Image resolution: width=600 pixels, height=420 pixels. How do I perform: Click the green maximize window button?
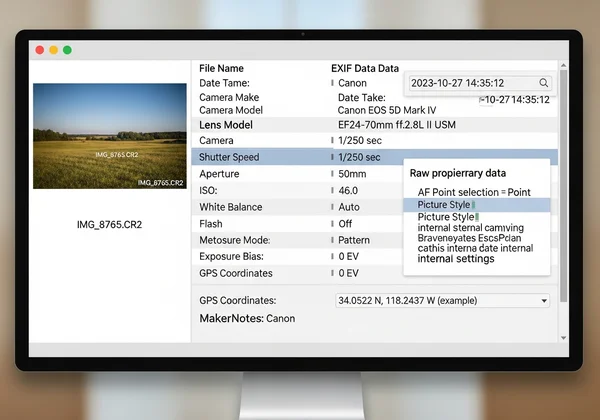pyautogui.click(x=68, y=49)
